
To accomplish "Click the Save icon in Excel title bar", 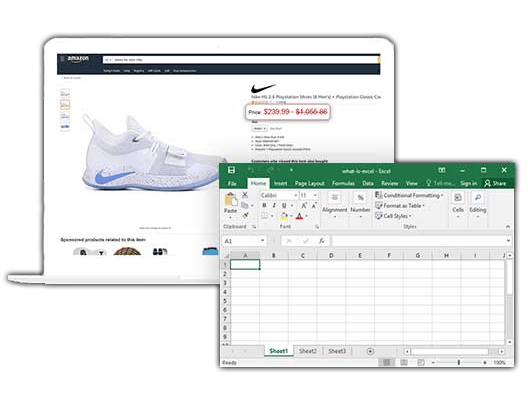I will point(231,170).
